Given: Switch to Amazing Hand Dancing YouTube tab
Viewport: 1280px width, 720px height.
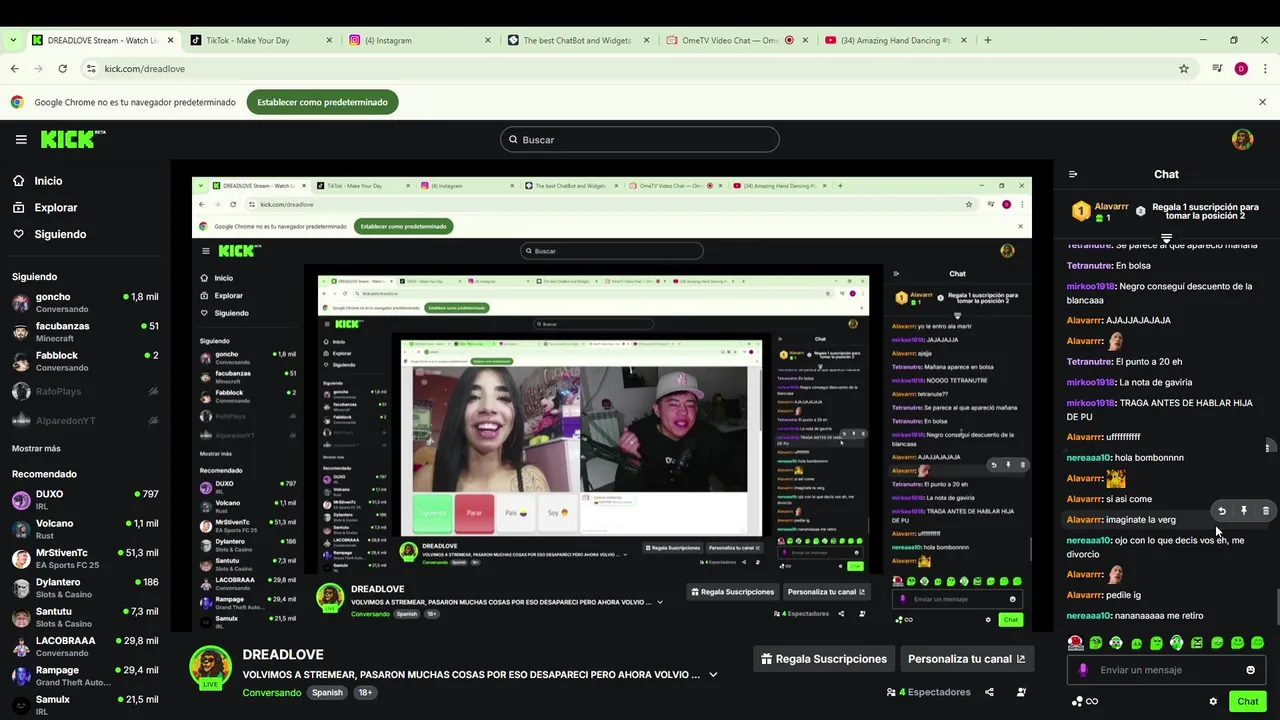Looking at the screenshot, I should click(896, 40).
